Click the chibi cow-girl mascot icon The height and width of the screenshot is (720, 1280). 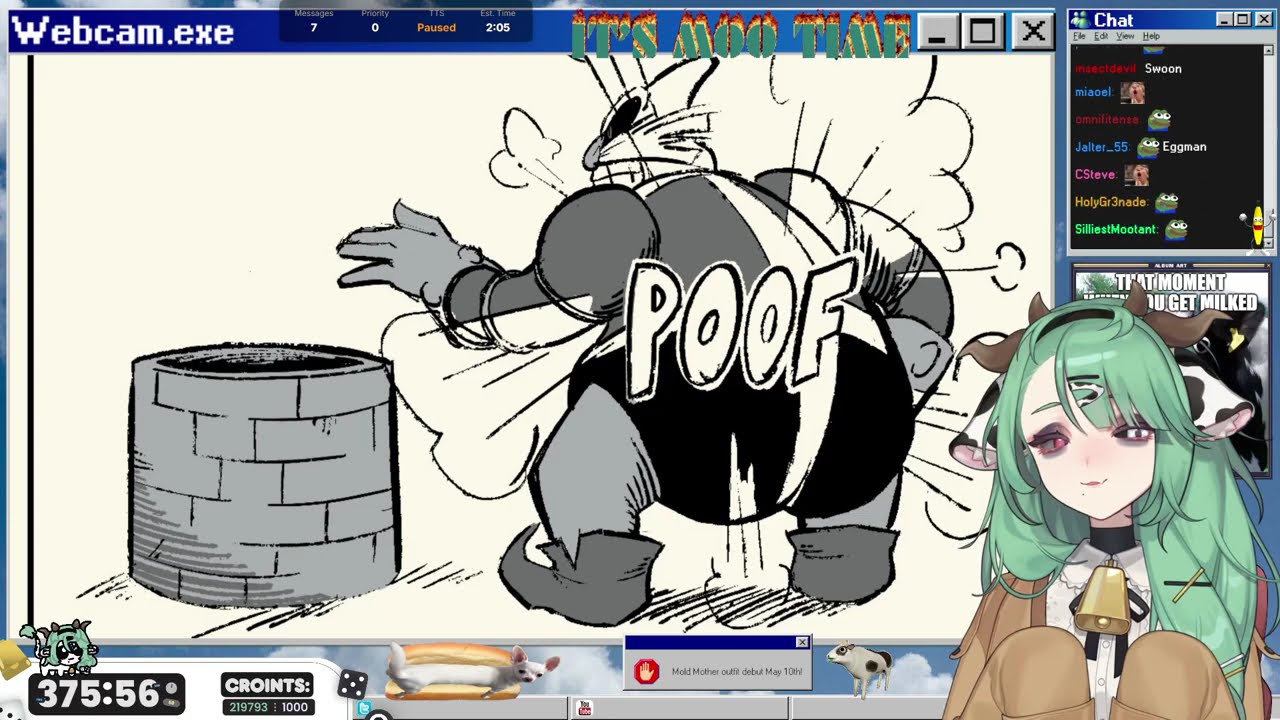point(60,647)
